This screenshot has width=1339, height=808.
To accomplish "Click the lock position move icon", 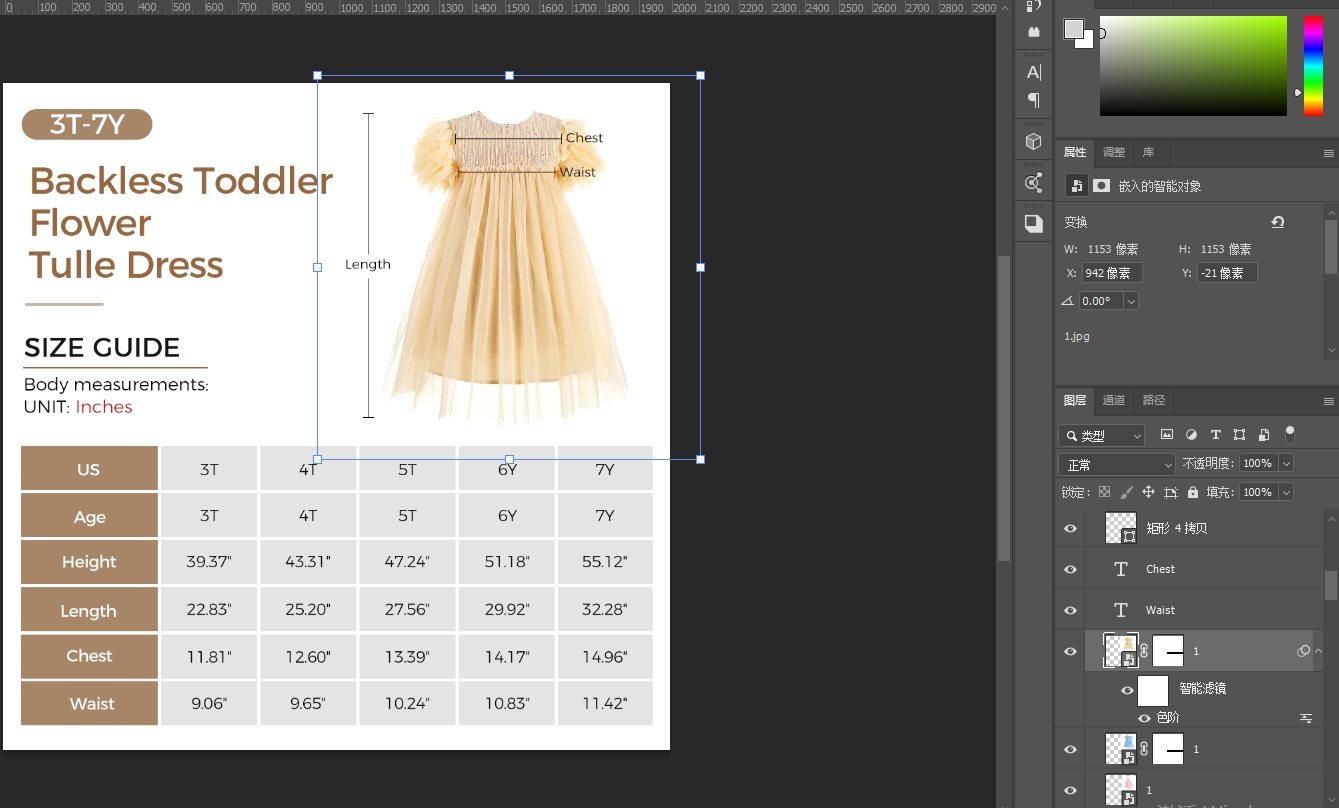I will point(1148,492).
